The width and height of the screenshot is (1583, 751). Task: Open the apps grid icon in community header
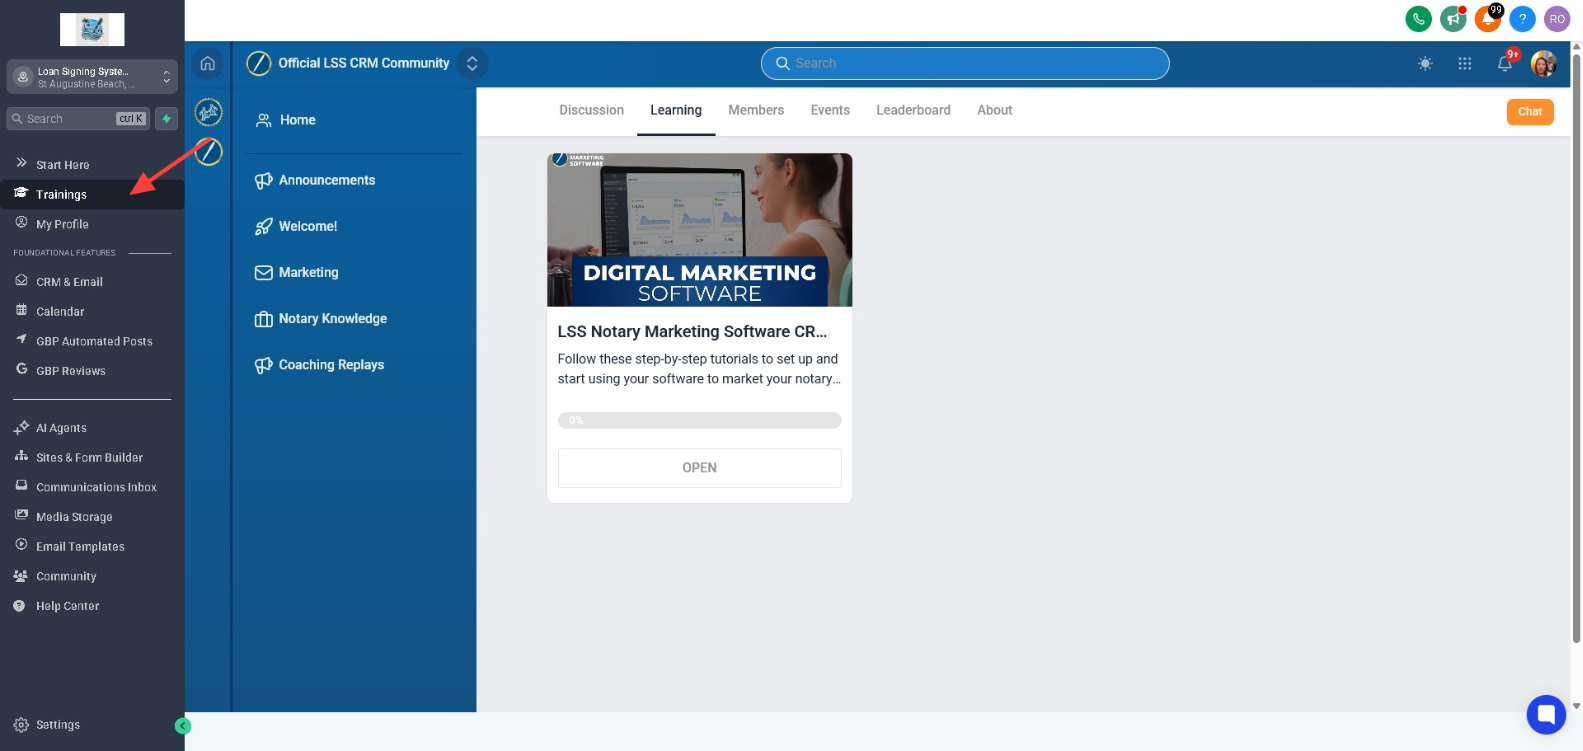coord(1465,64)
